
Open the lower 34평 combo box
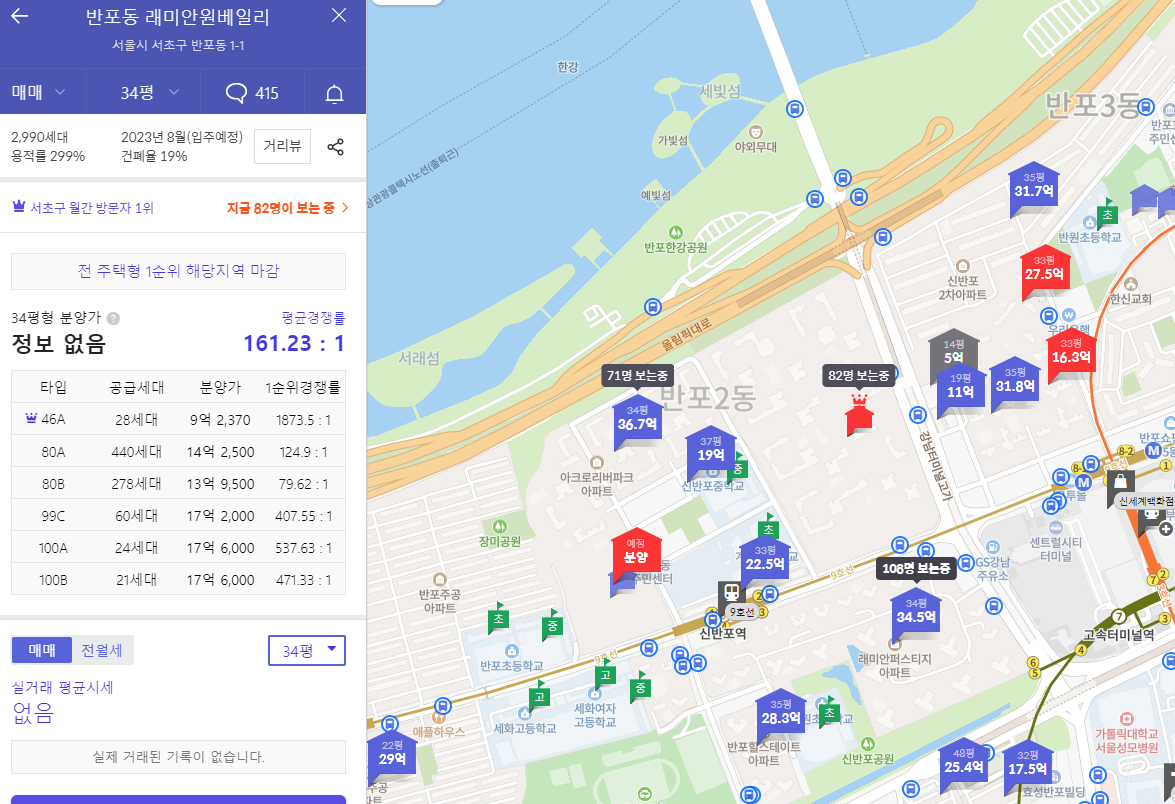coord(306,650)
